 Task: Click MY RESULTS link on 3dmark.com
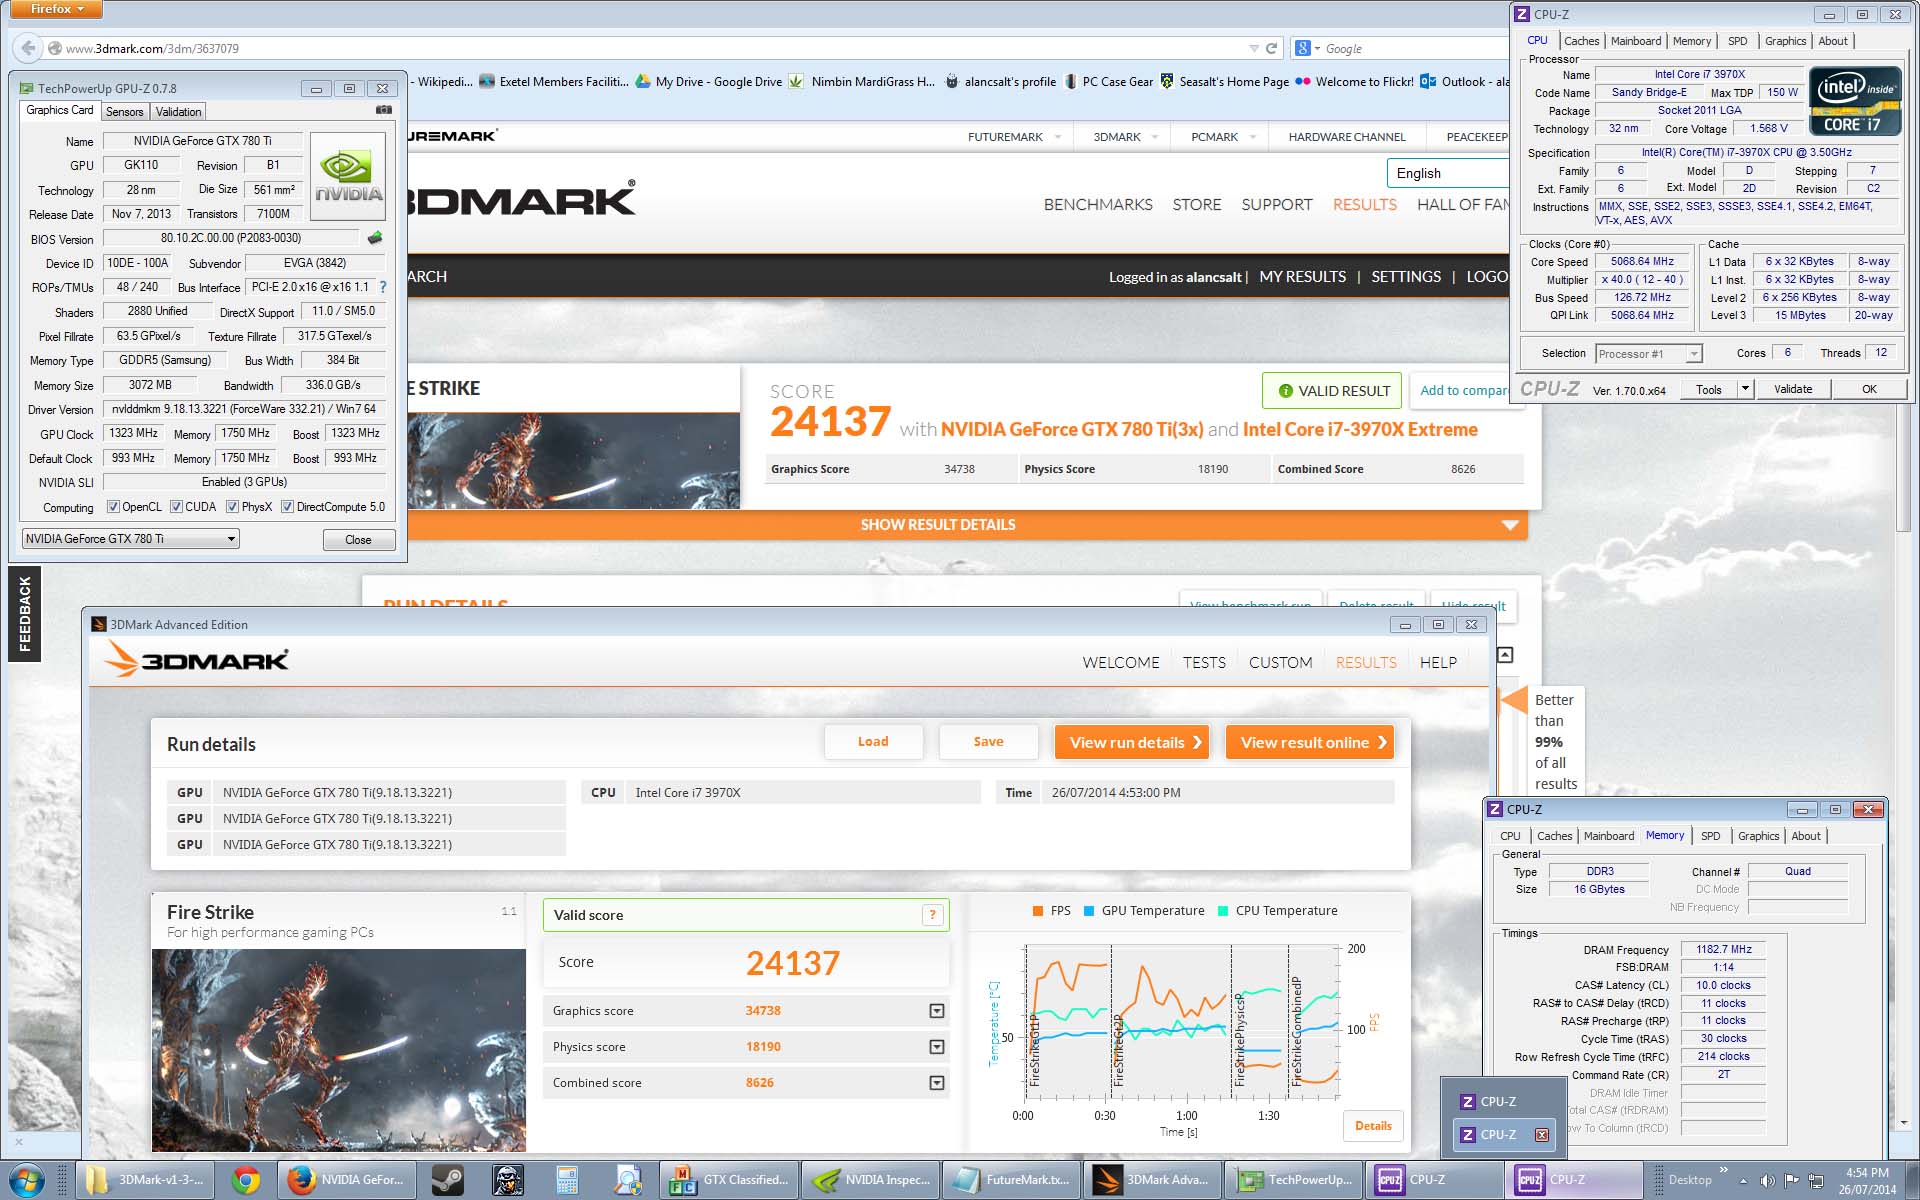pos(1302,277)
